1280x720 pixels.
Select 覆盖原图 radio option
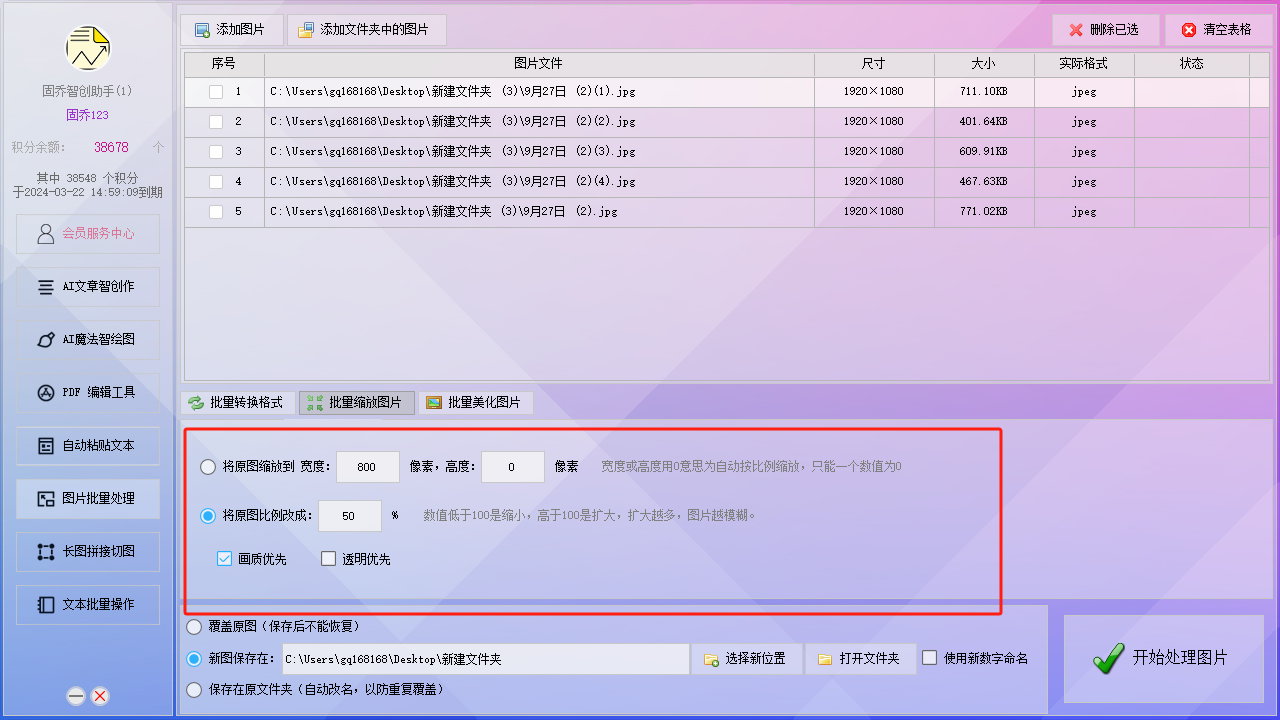pos(194,627)
